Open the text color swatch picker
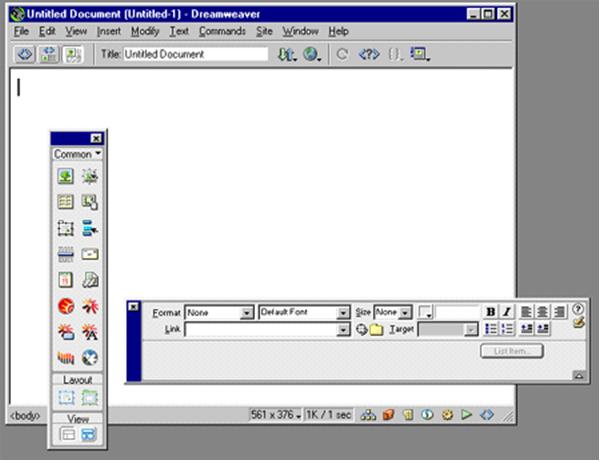This screenshot has height=461, width=600. 425,312
